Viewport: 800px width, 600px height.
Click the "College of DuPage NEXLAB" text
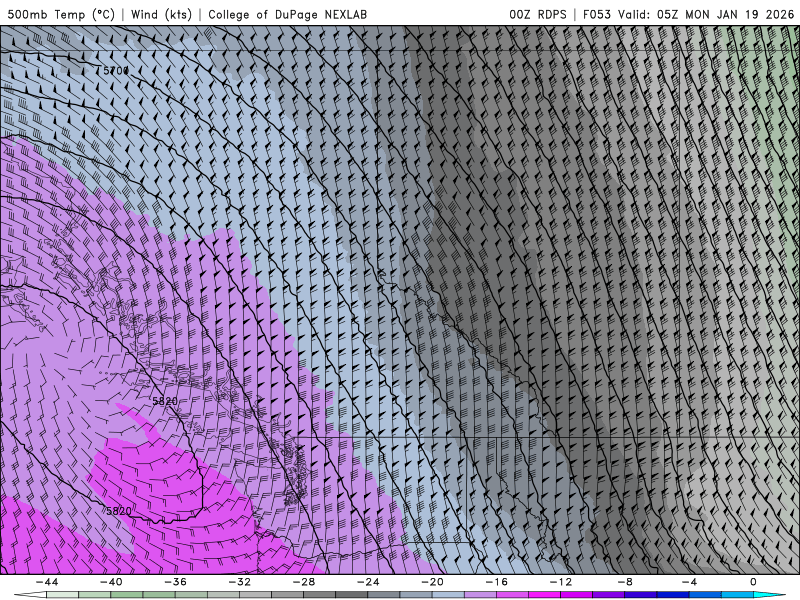click(x=287, y=14)
